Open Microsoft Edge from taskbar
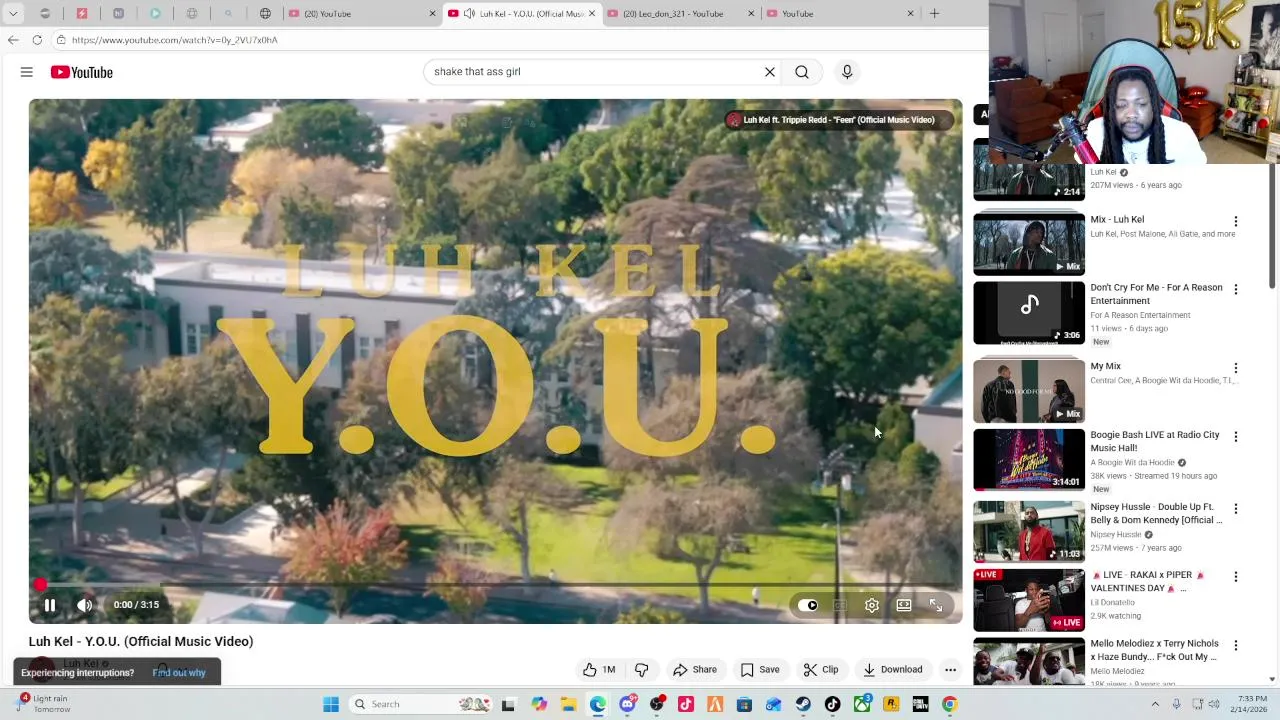The width and height of the screenshot is (1280, 720). point(597,704)
